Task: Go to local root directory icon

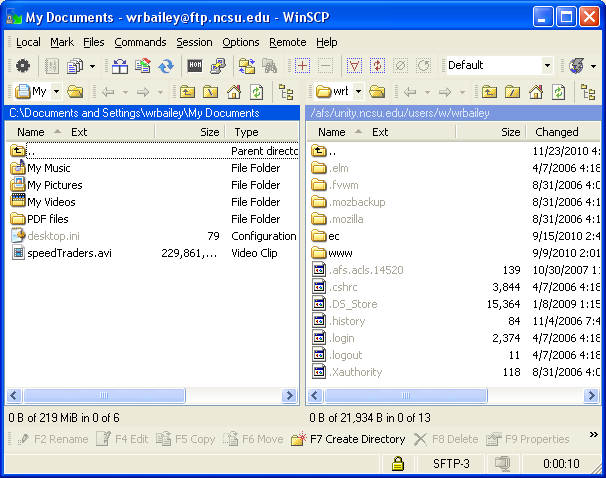Action: 210,92
